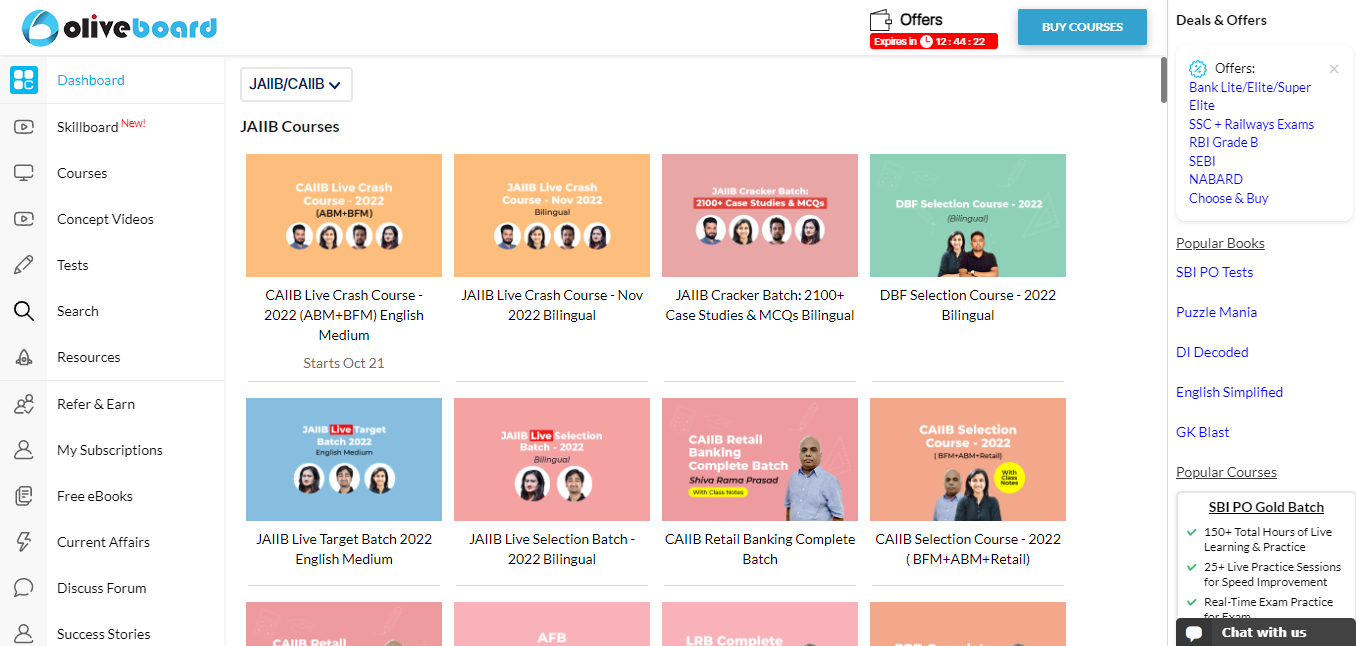
Task: Open JAIIB Live Selection Batch thumbnail
Action: pos(552,459)
